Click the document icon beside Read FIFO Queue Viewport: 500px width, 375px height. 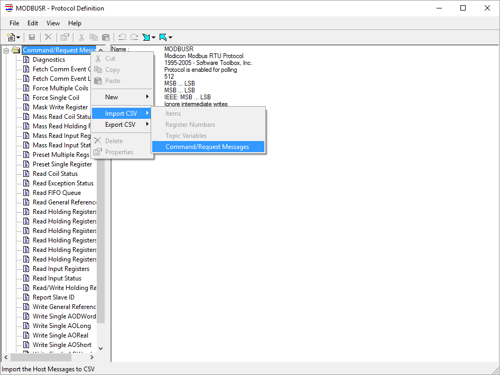tap(26, 193)
